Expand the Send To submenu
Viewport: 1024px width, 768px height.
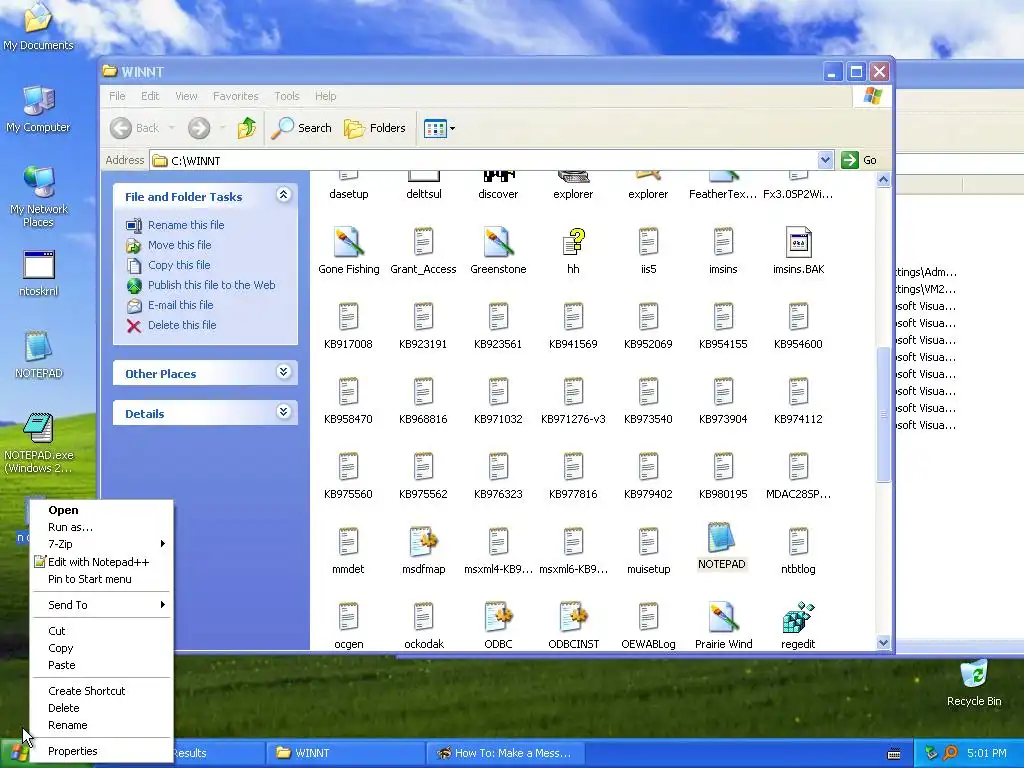pos(102,605)
